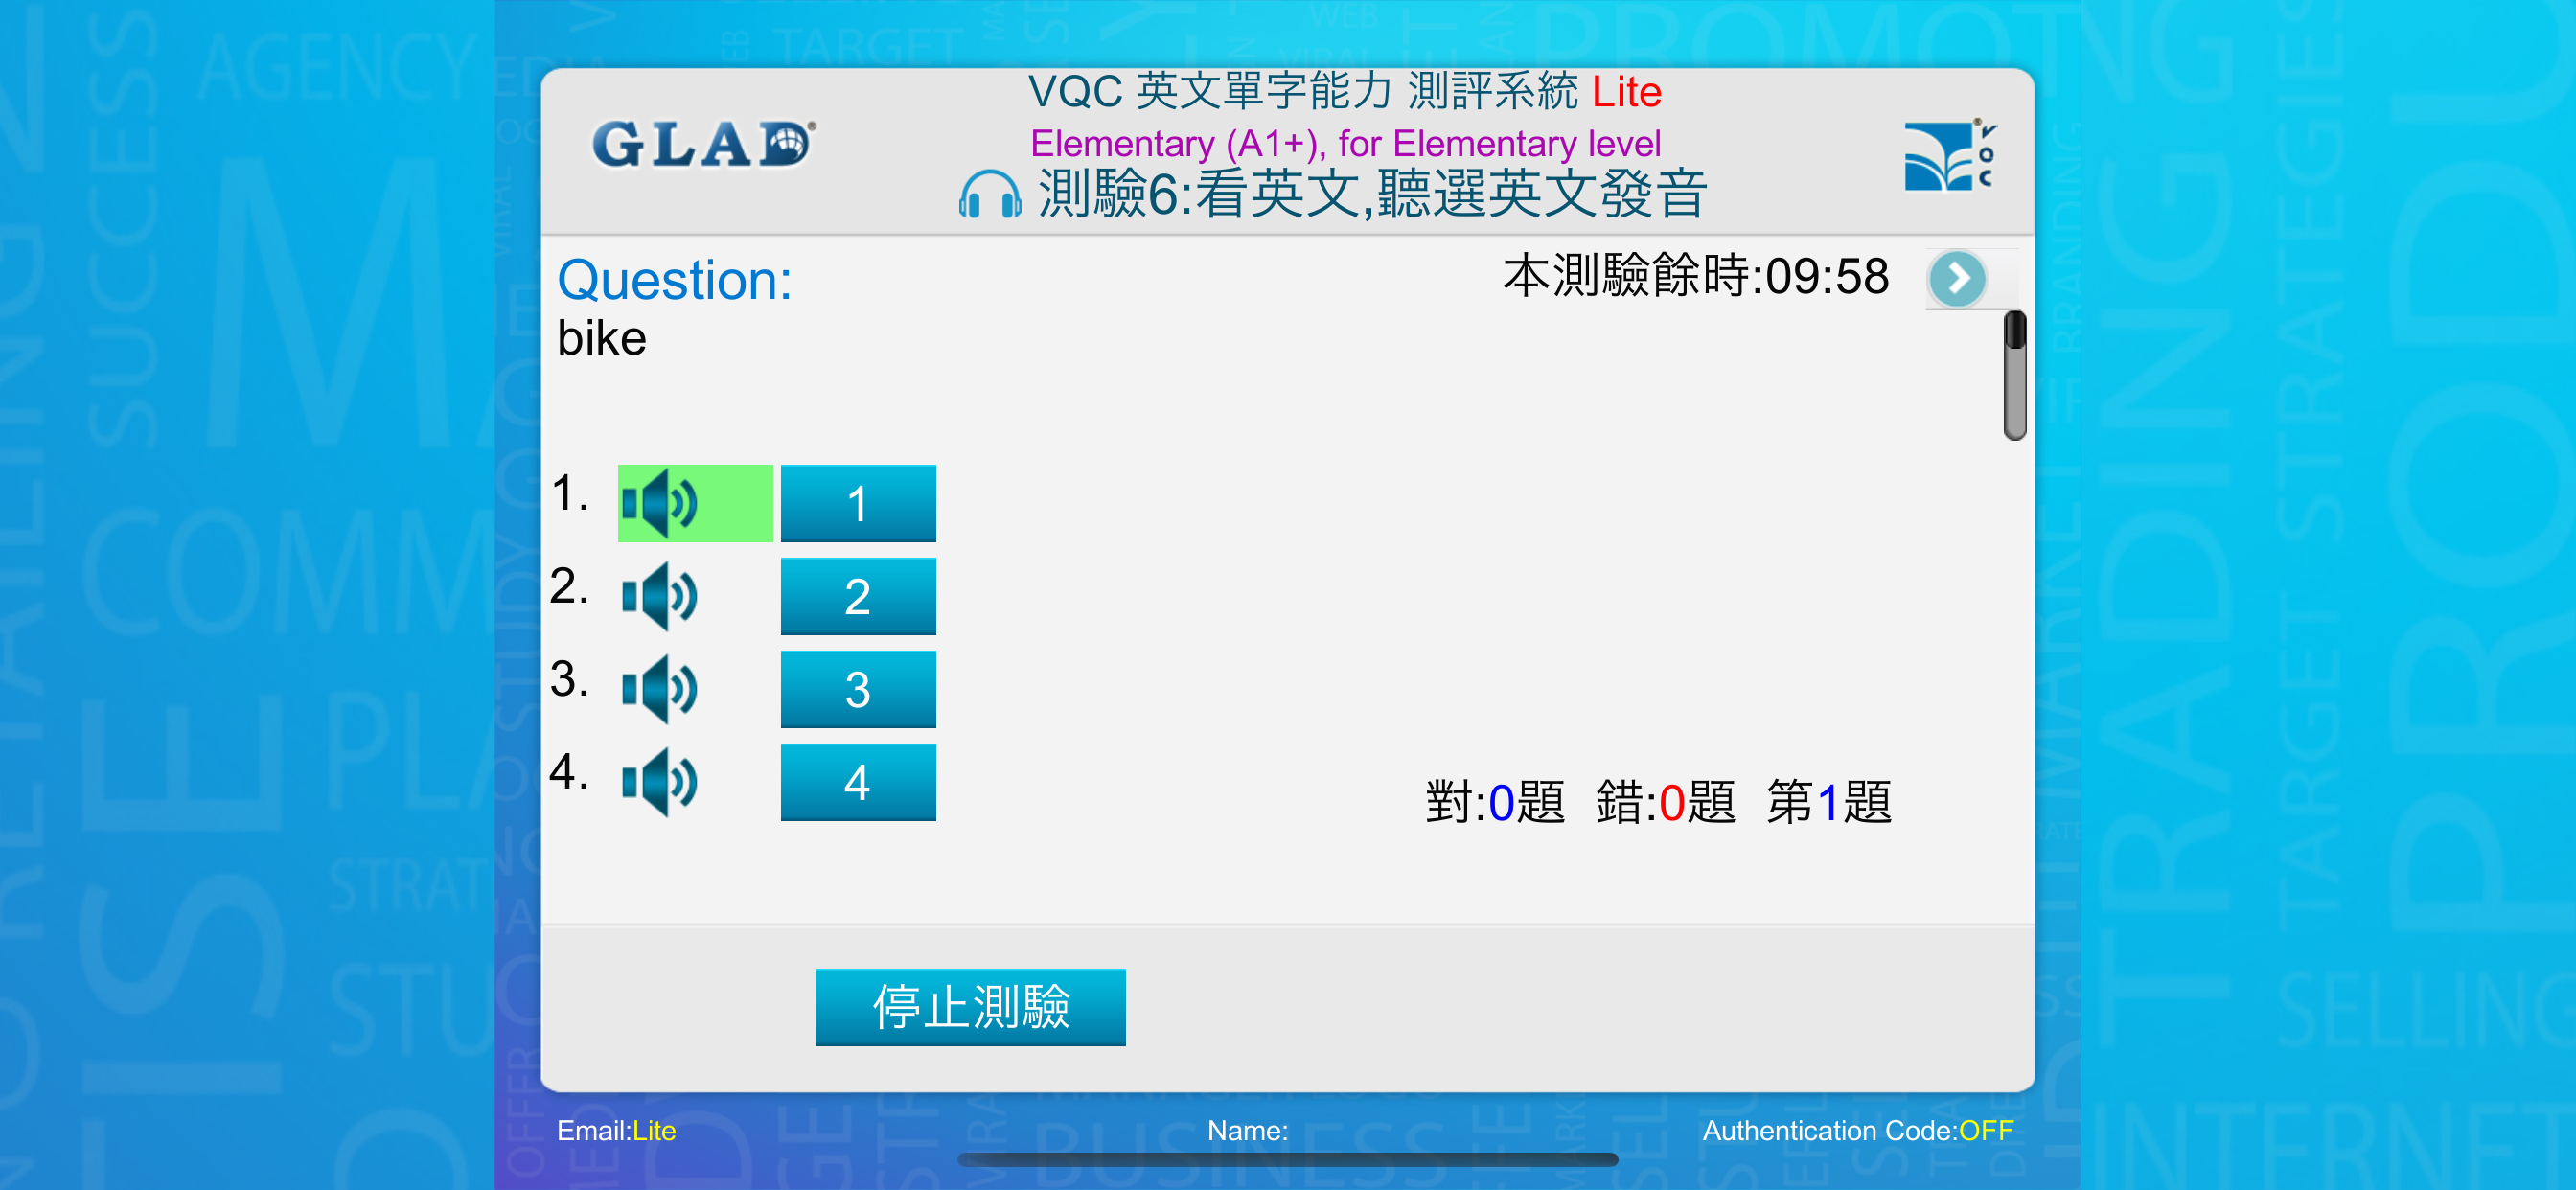The image size is (2576, 1190).
Task: Play speaker sound for option 4
Action: (x=660, y=782)
